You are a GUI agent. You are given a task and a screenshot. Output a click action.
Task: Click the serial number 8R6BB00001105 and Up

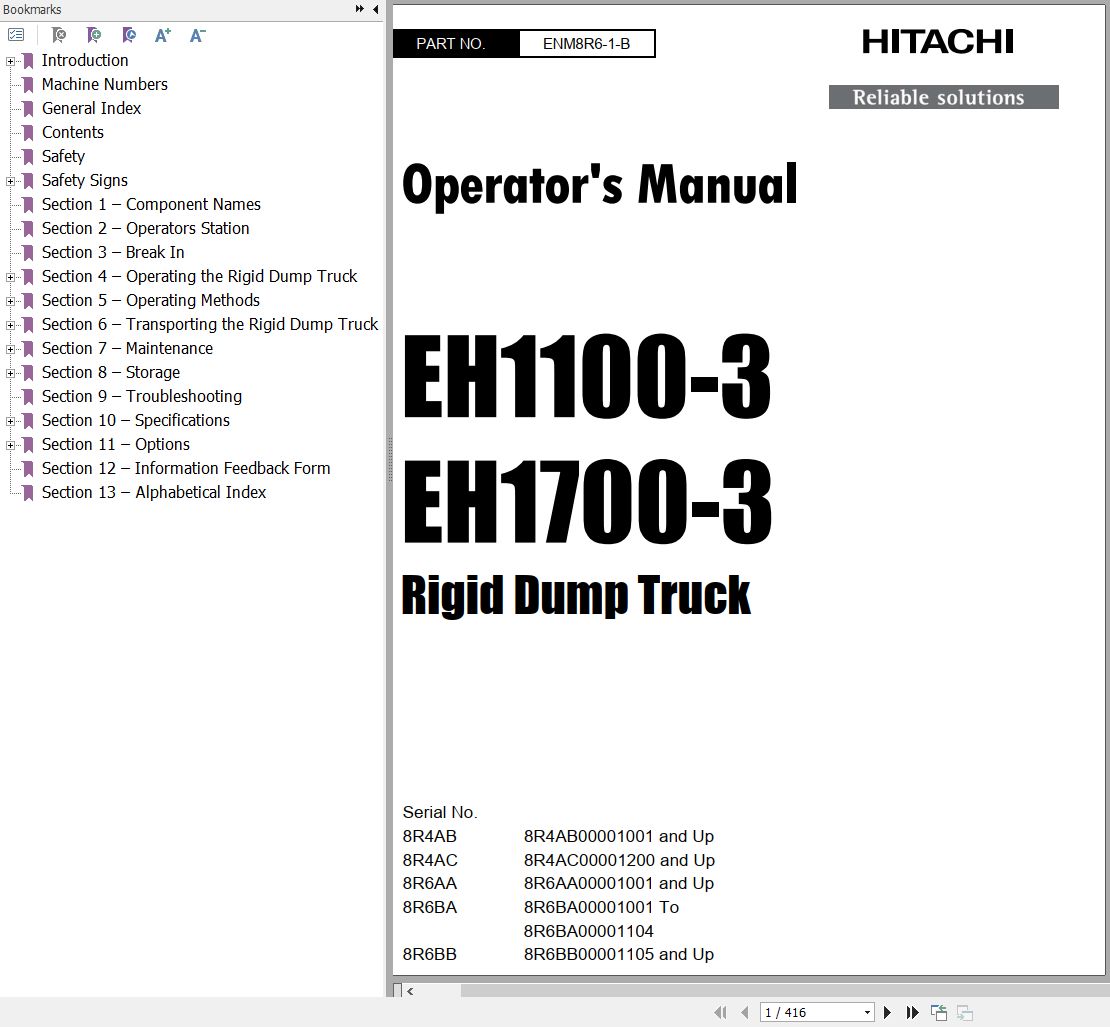pyautogui.click(x=619, y=955)
